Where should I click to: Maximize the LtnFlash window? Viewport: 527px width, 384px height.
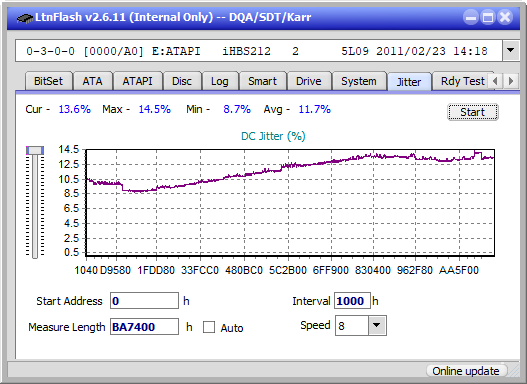(x=488, y=17)
